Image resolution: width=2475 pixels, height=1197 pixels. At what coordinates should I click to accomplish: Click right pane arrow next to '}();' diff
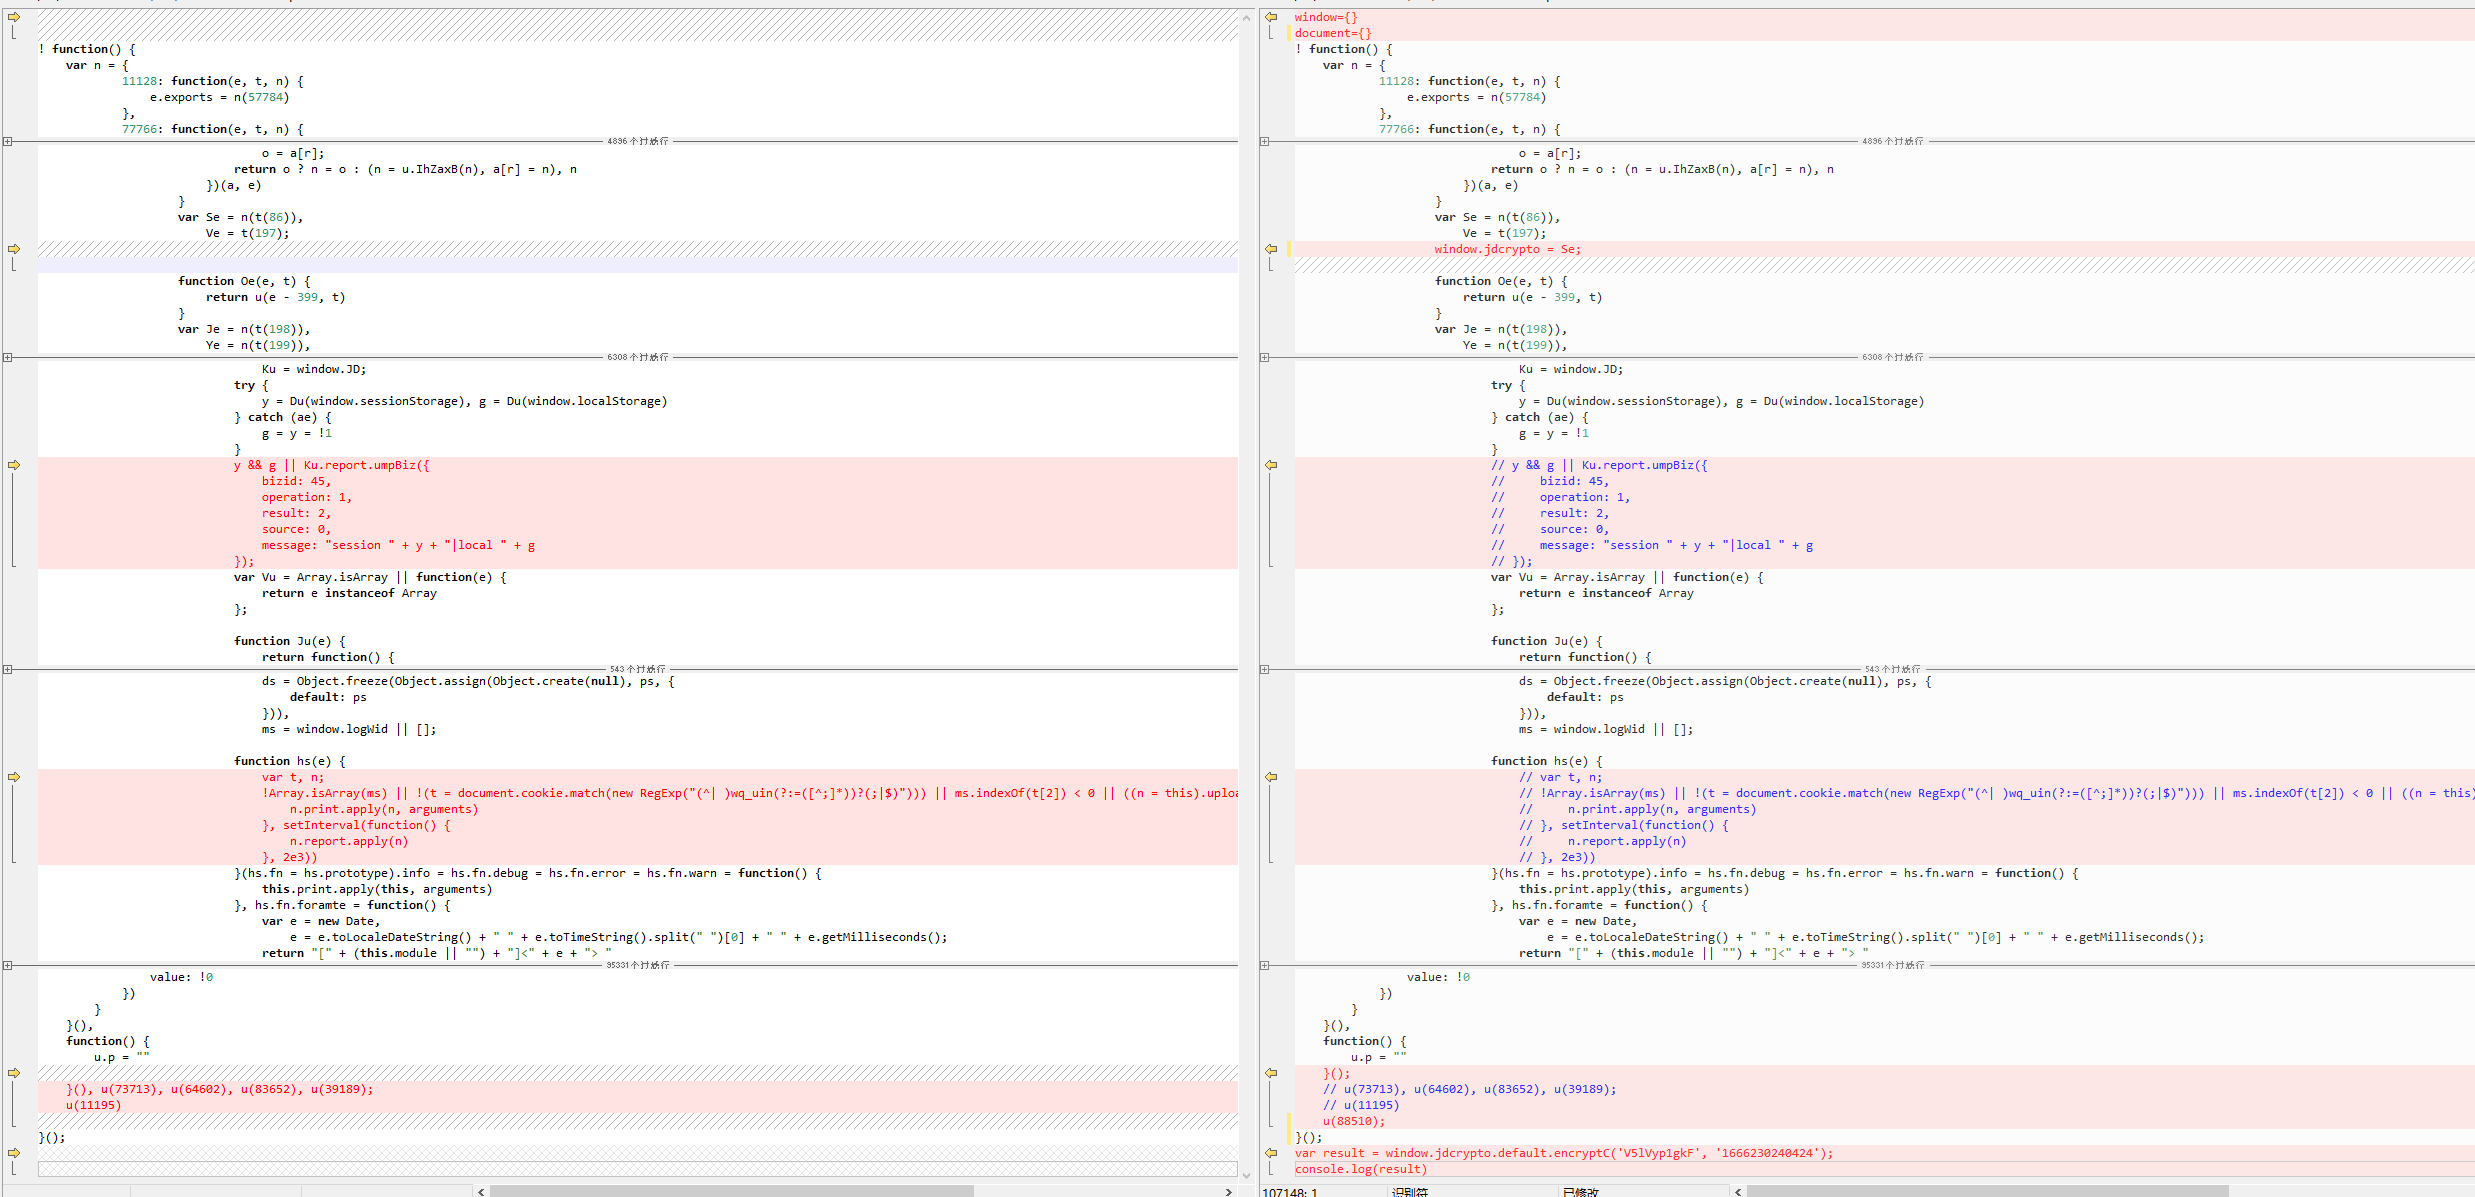pyautogui.click(x=1271, y=1073)
